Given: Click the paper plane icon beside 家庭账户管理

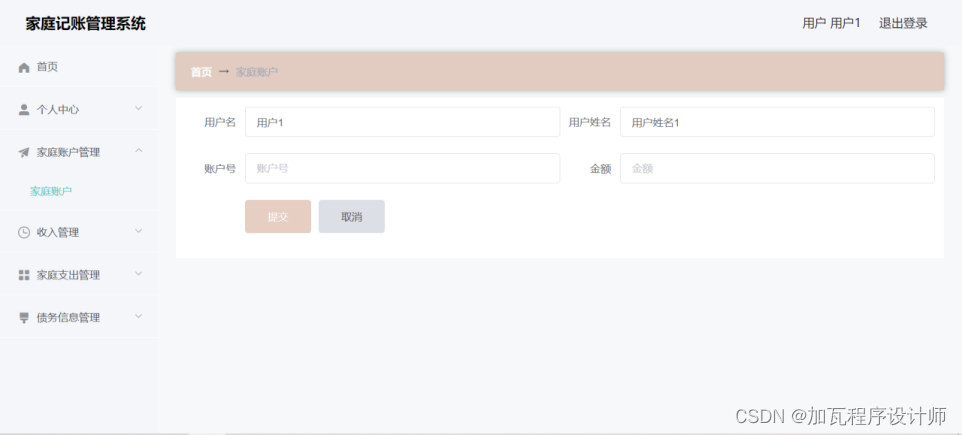Looking at the screenshot, I should (x=24, y=152).
